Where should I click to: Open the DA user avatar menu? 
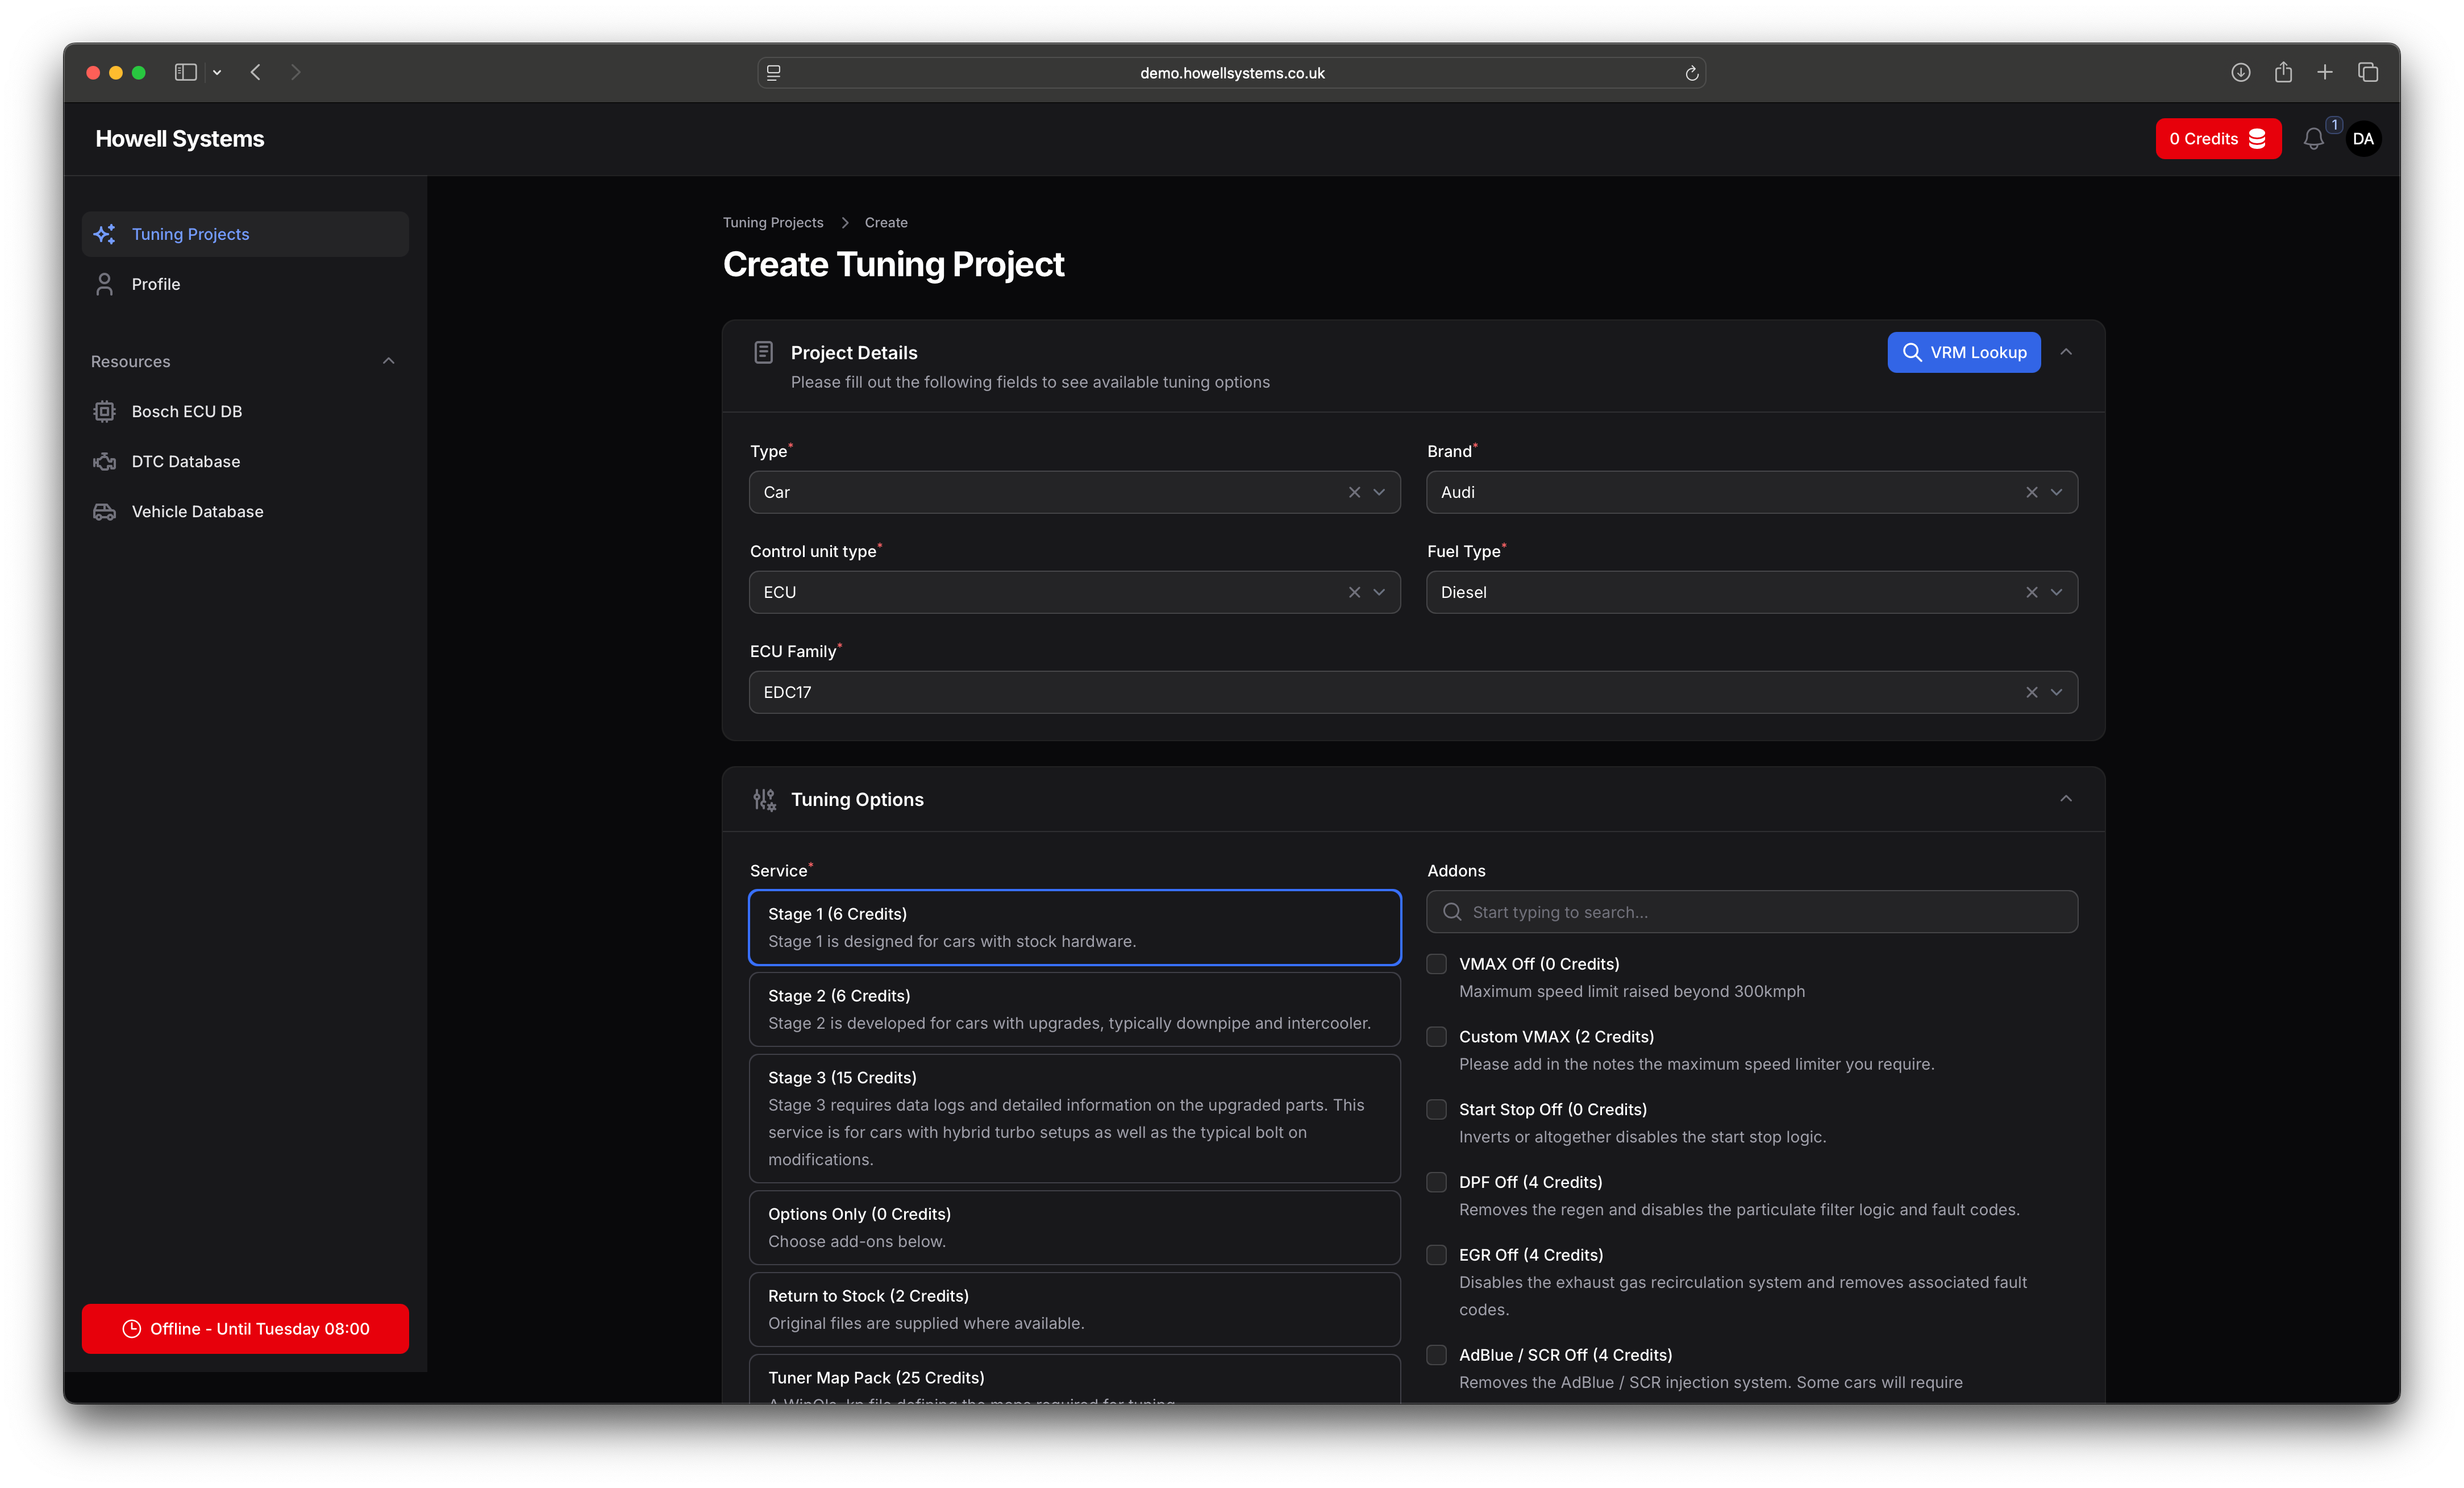click(2363, 139)
